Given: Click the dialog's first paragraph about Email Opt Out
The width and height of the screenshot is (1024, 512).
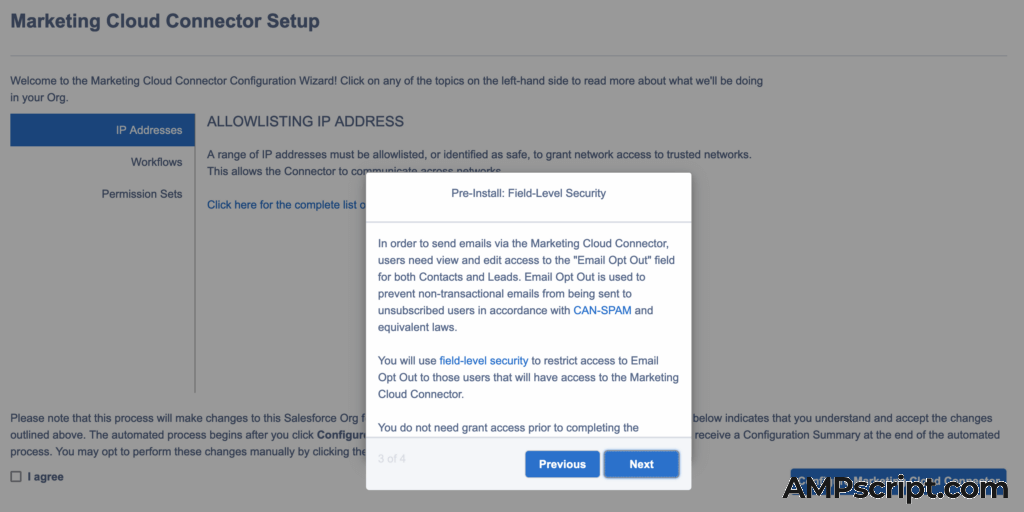Looking at the screenshot, I should (x=527, y=285).
